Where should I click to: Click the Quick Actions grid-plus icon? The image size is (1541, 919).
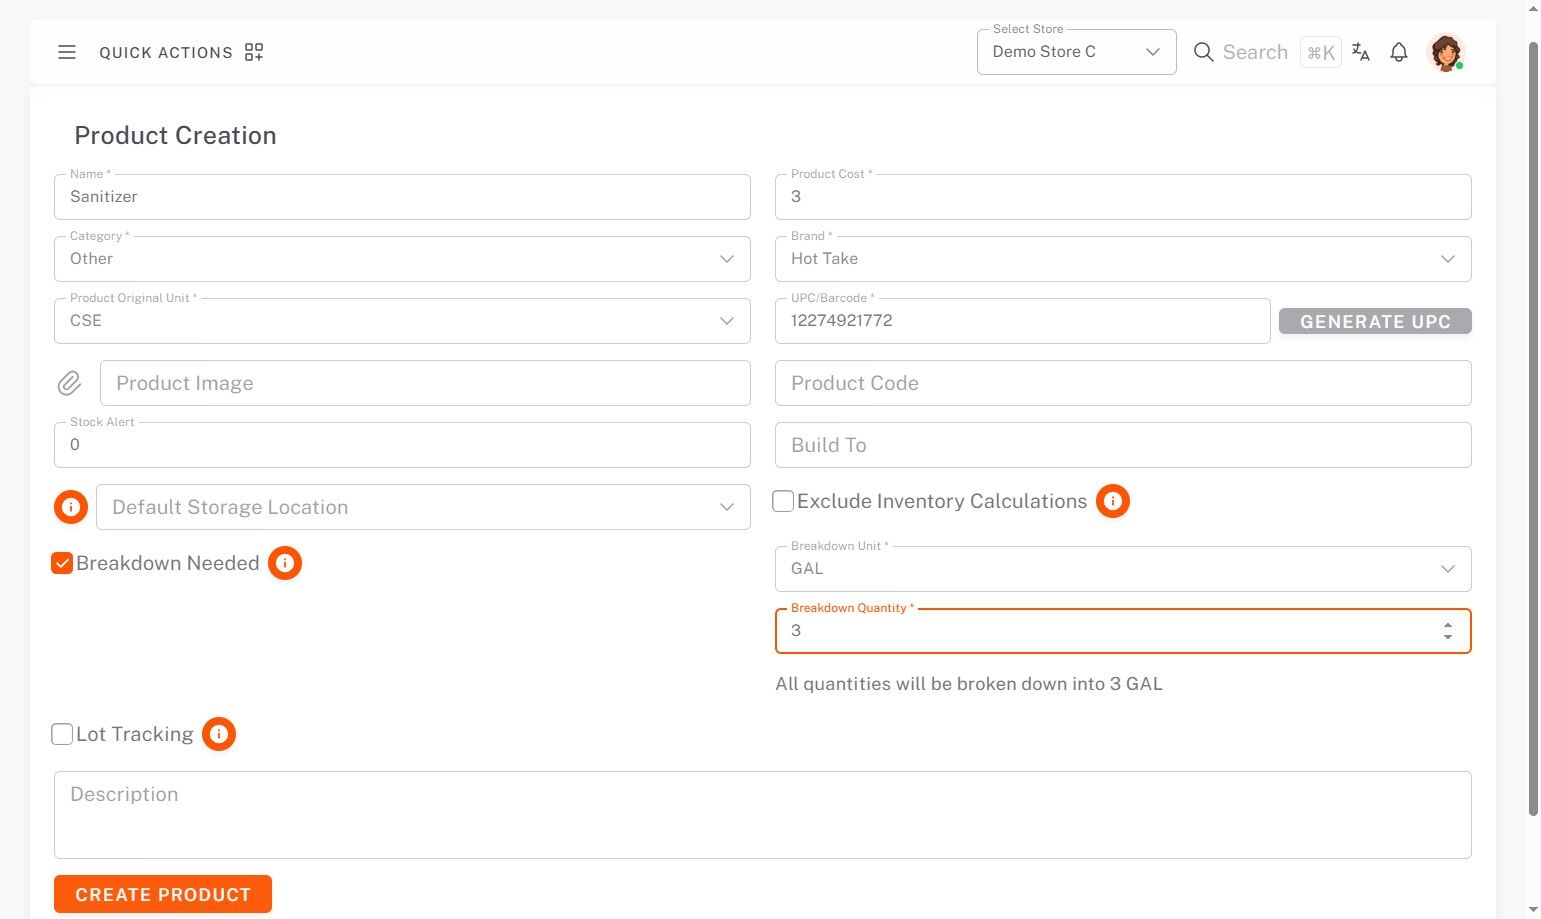click(254, 52)
